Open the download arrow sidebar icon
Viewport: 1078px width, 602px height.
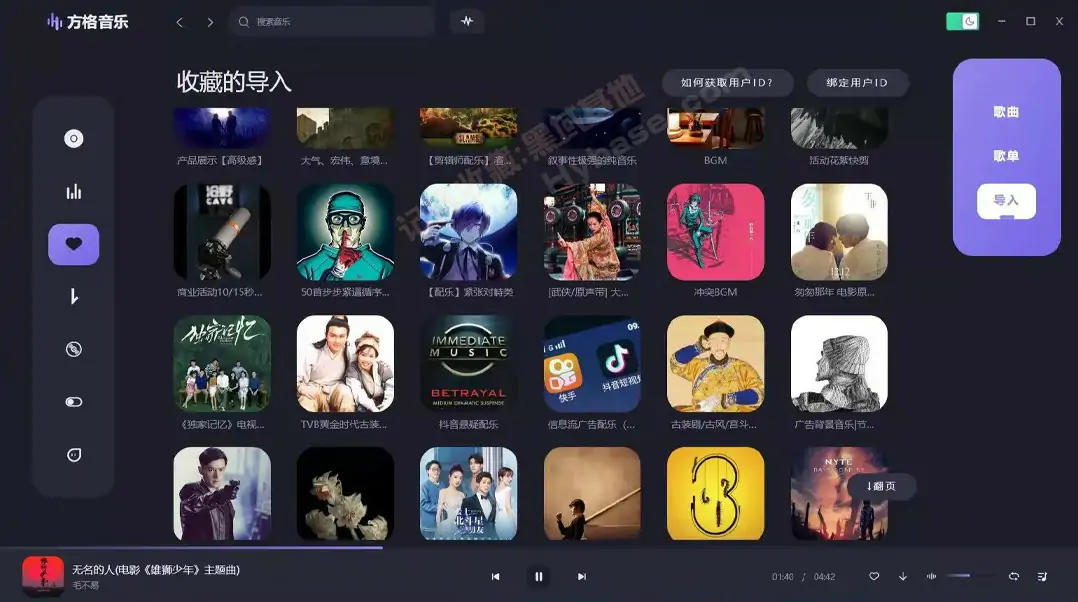click(x=74, y=297)
